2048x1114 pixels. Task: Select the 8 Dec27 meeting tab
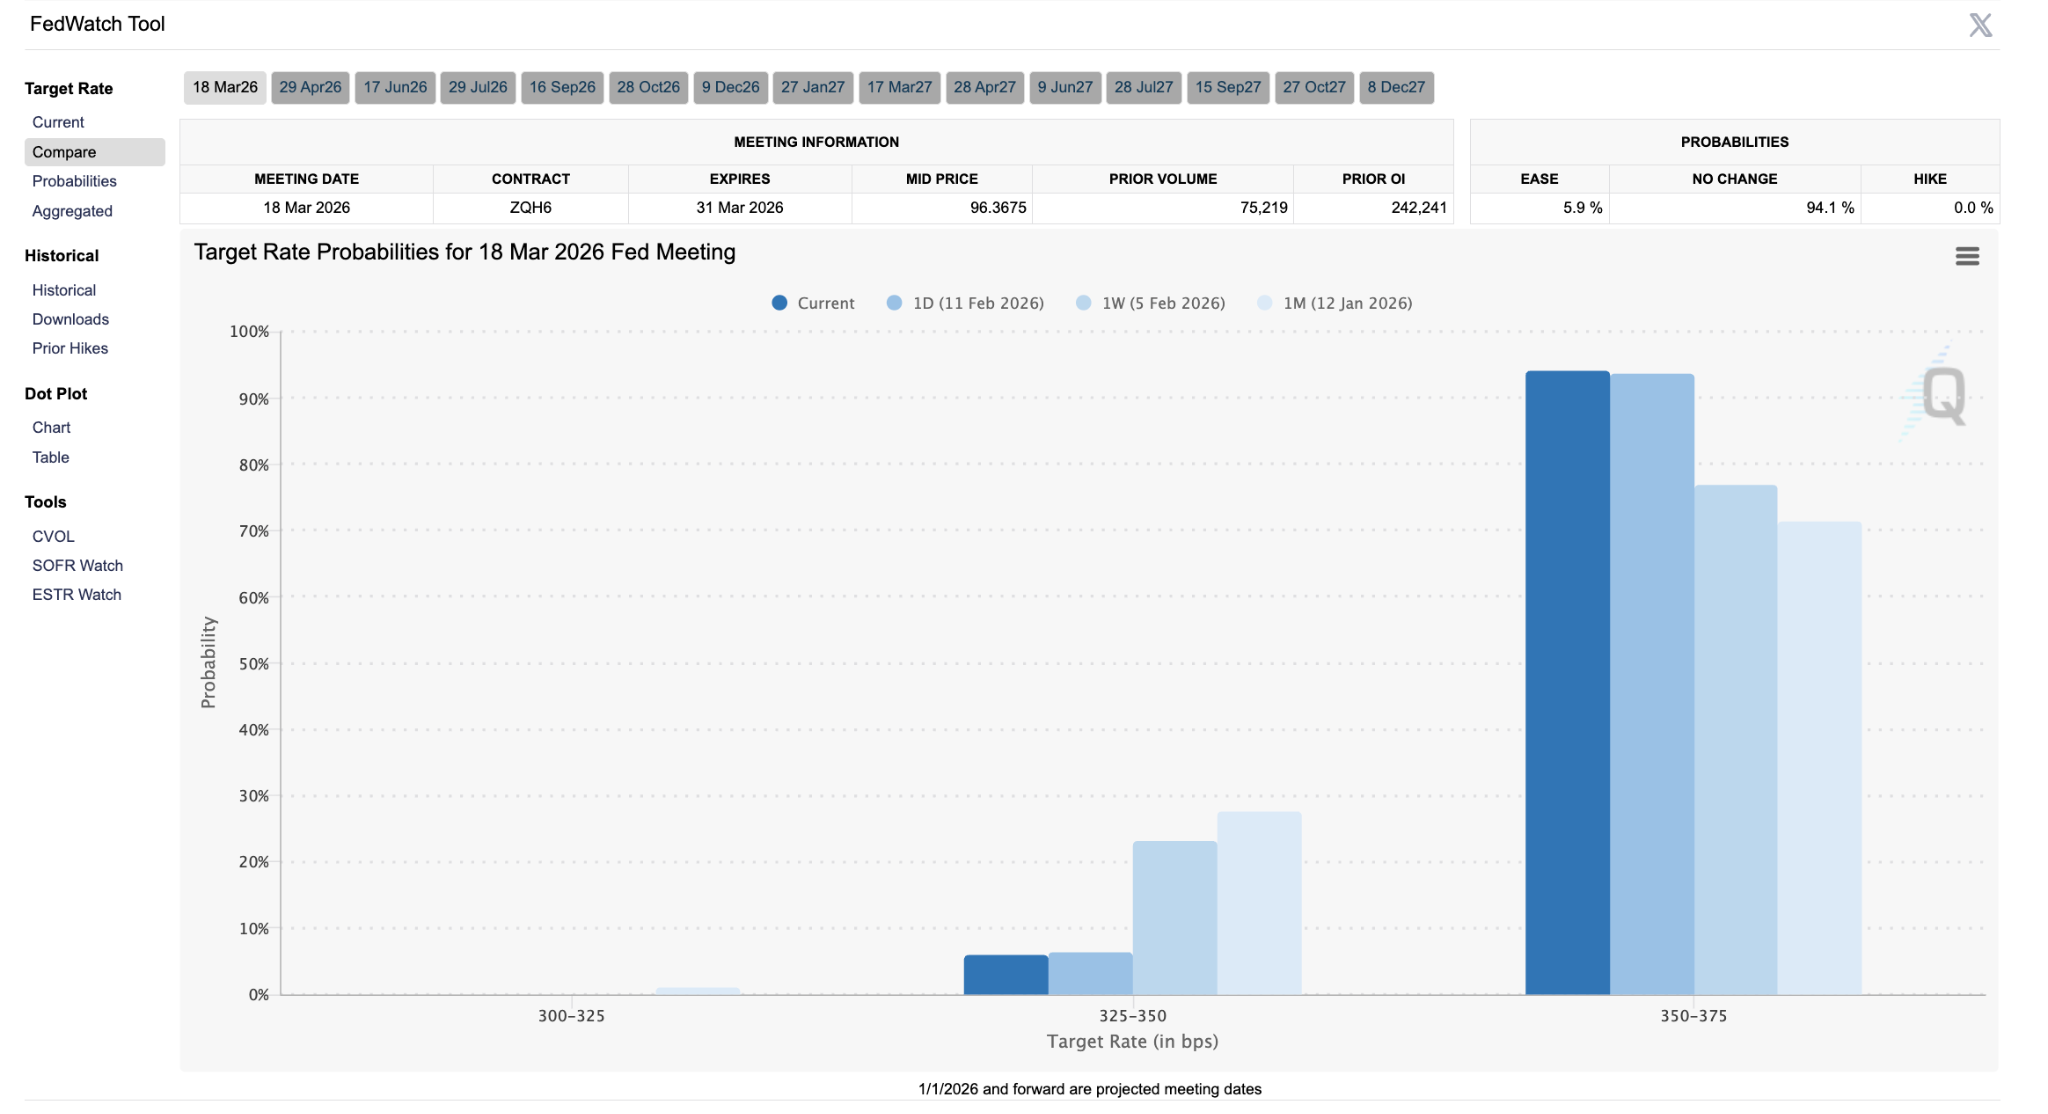(1397, 87)
